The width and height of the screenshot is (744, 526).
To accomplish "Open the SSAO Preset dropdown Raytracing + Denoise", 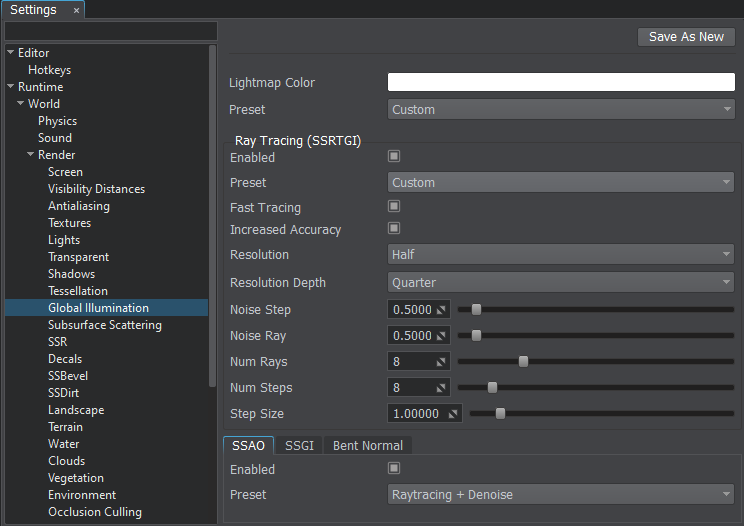I will coord(561,495).
